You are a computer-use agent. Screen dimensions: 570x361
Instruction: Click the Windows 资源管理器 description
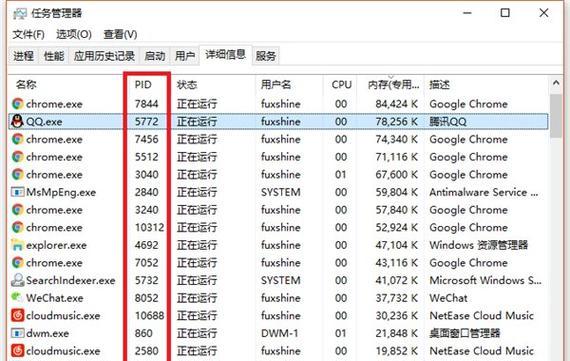click(478, 245)
